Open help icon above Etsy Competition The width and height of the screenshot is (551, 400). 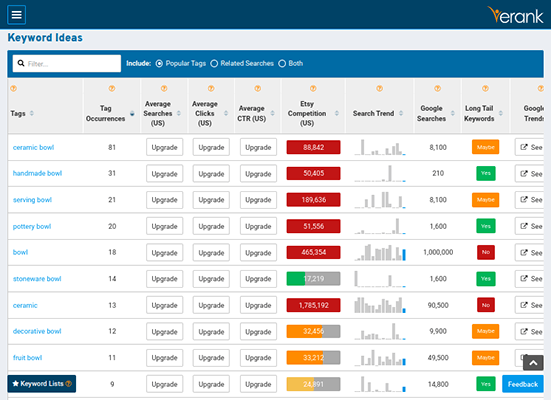click(313, 88)
